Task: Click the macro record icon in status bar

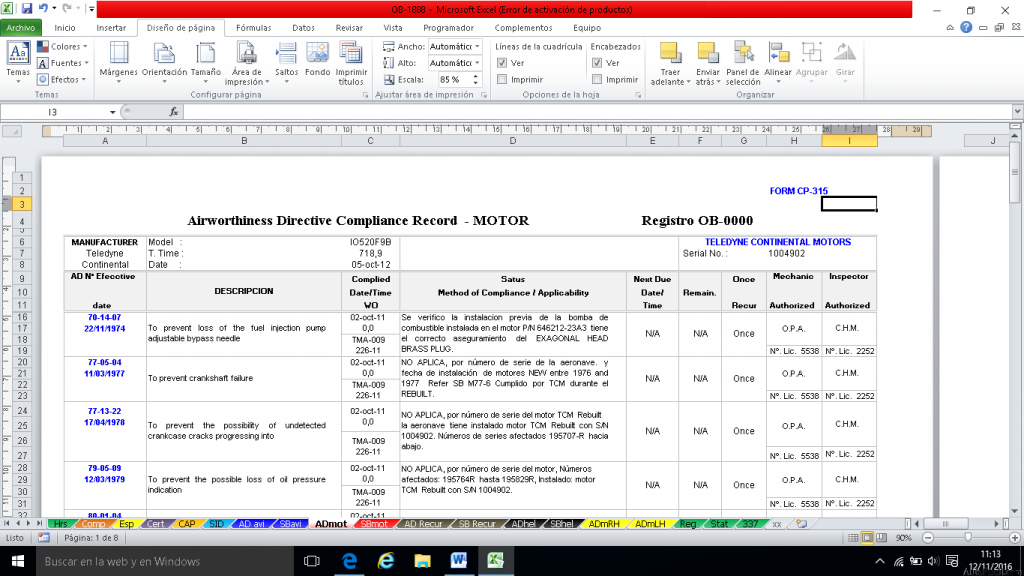Action: (44, 537)
